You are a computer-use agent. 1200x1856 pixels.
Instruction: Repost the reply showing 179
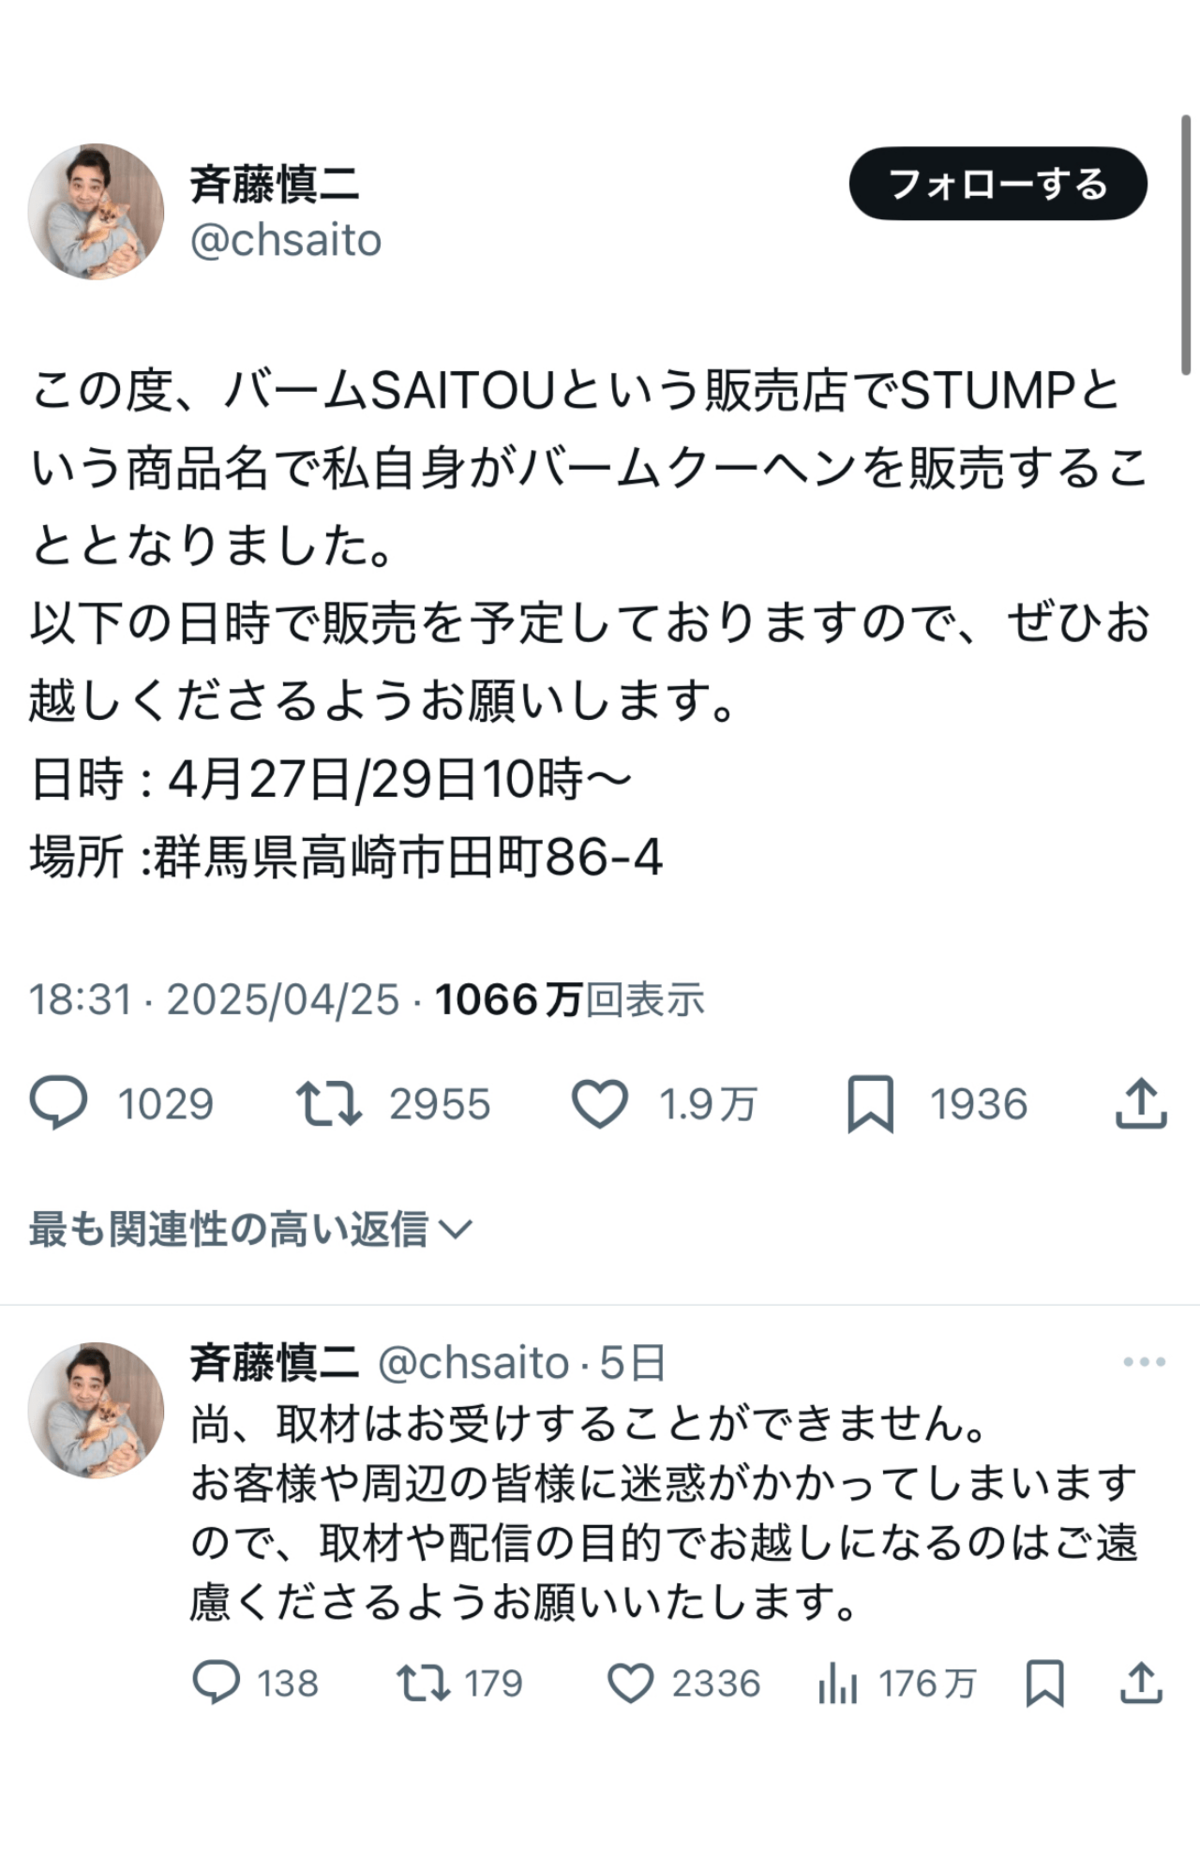click(x=424, y=1682)
